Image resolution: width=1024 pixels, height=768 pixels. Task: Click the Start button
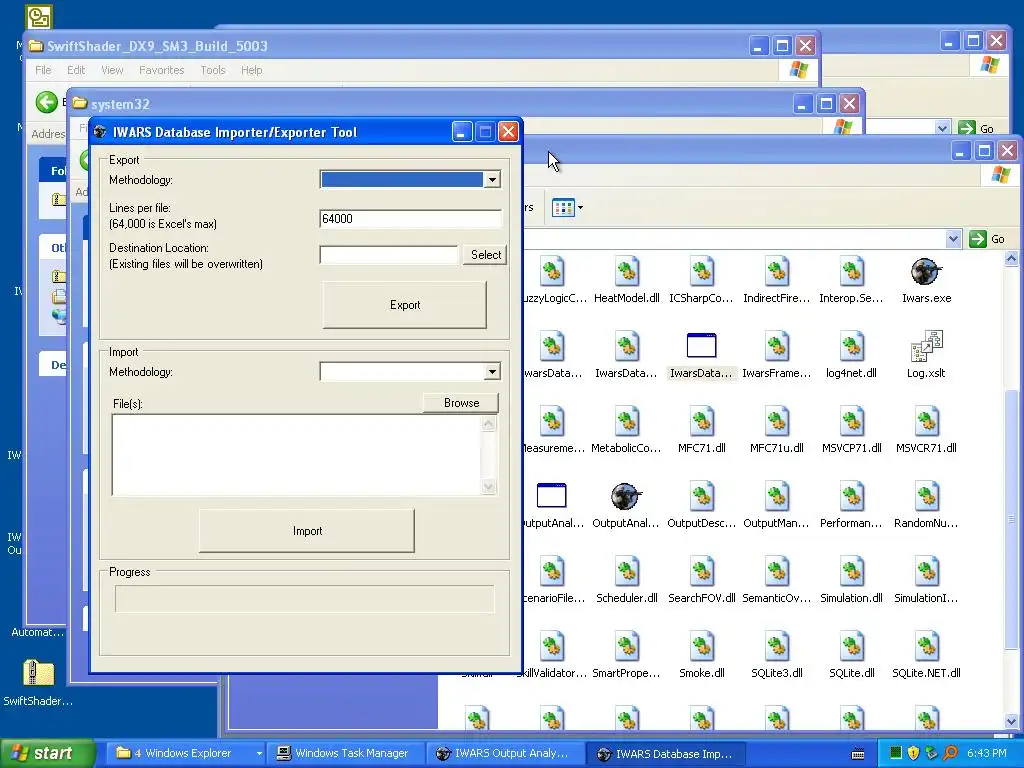46,754
